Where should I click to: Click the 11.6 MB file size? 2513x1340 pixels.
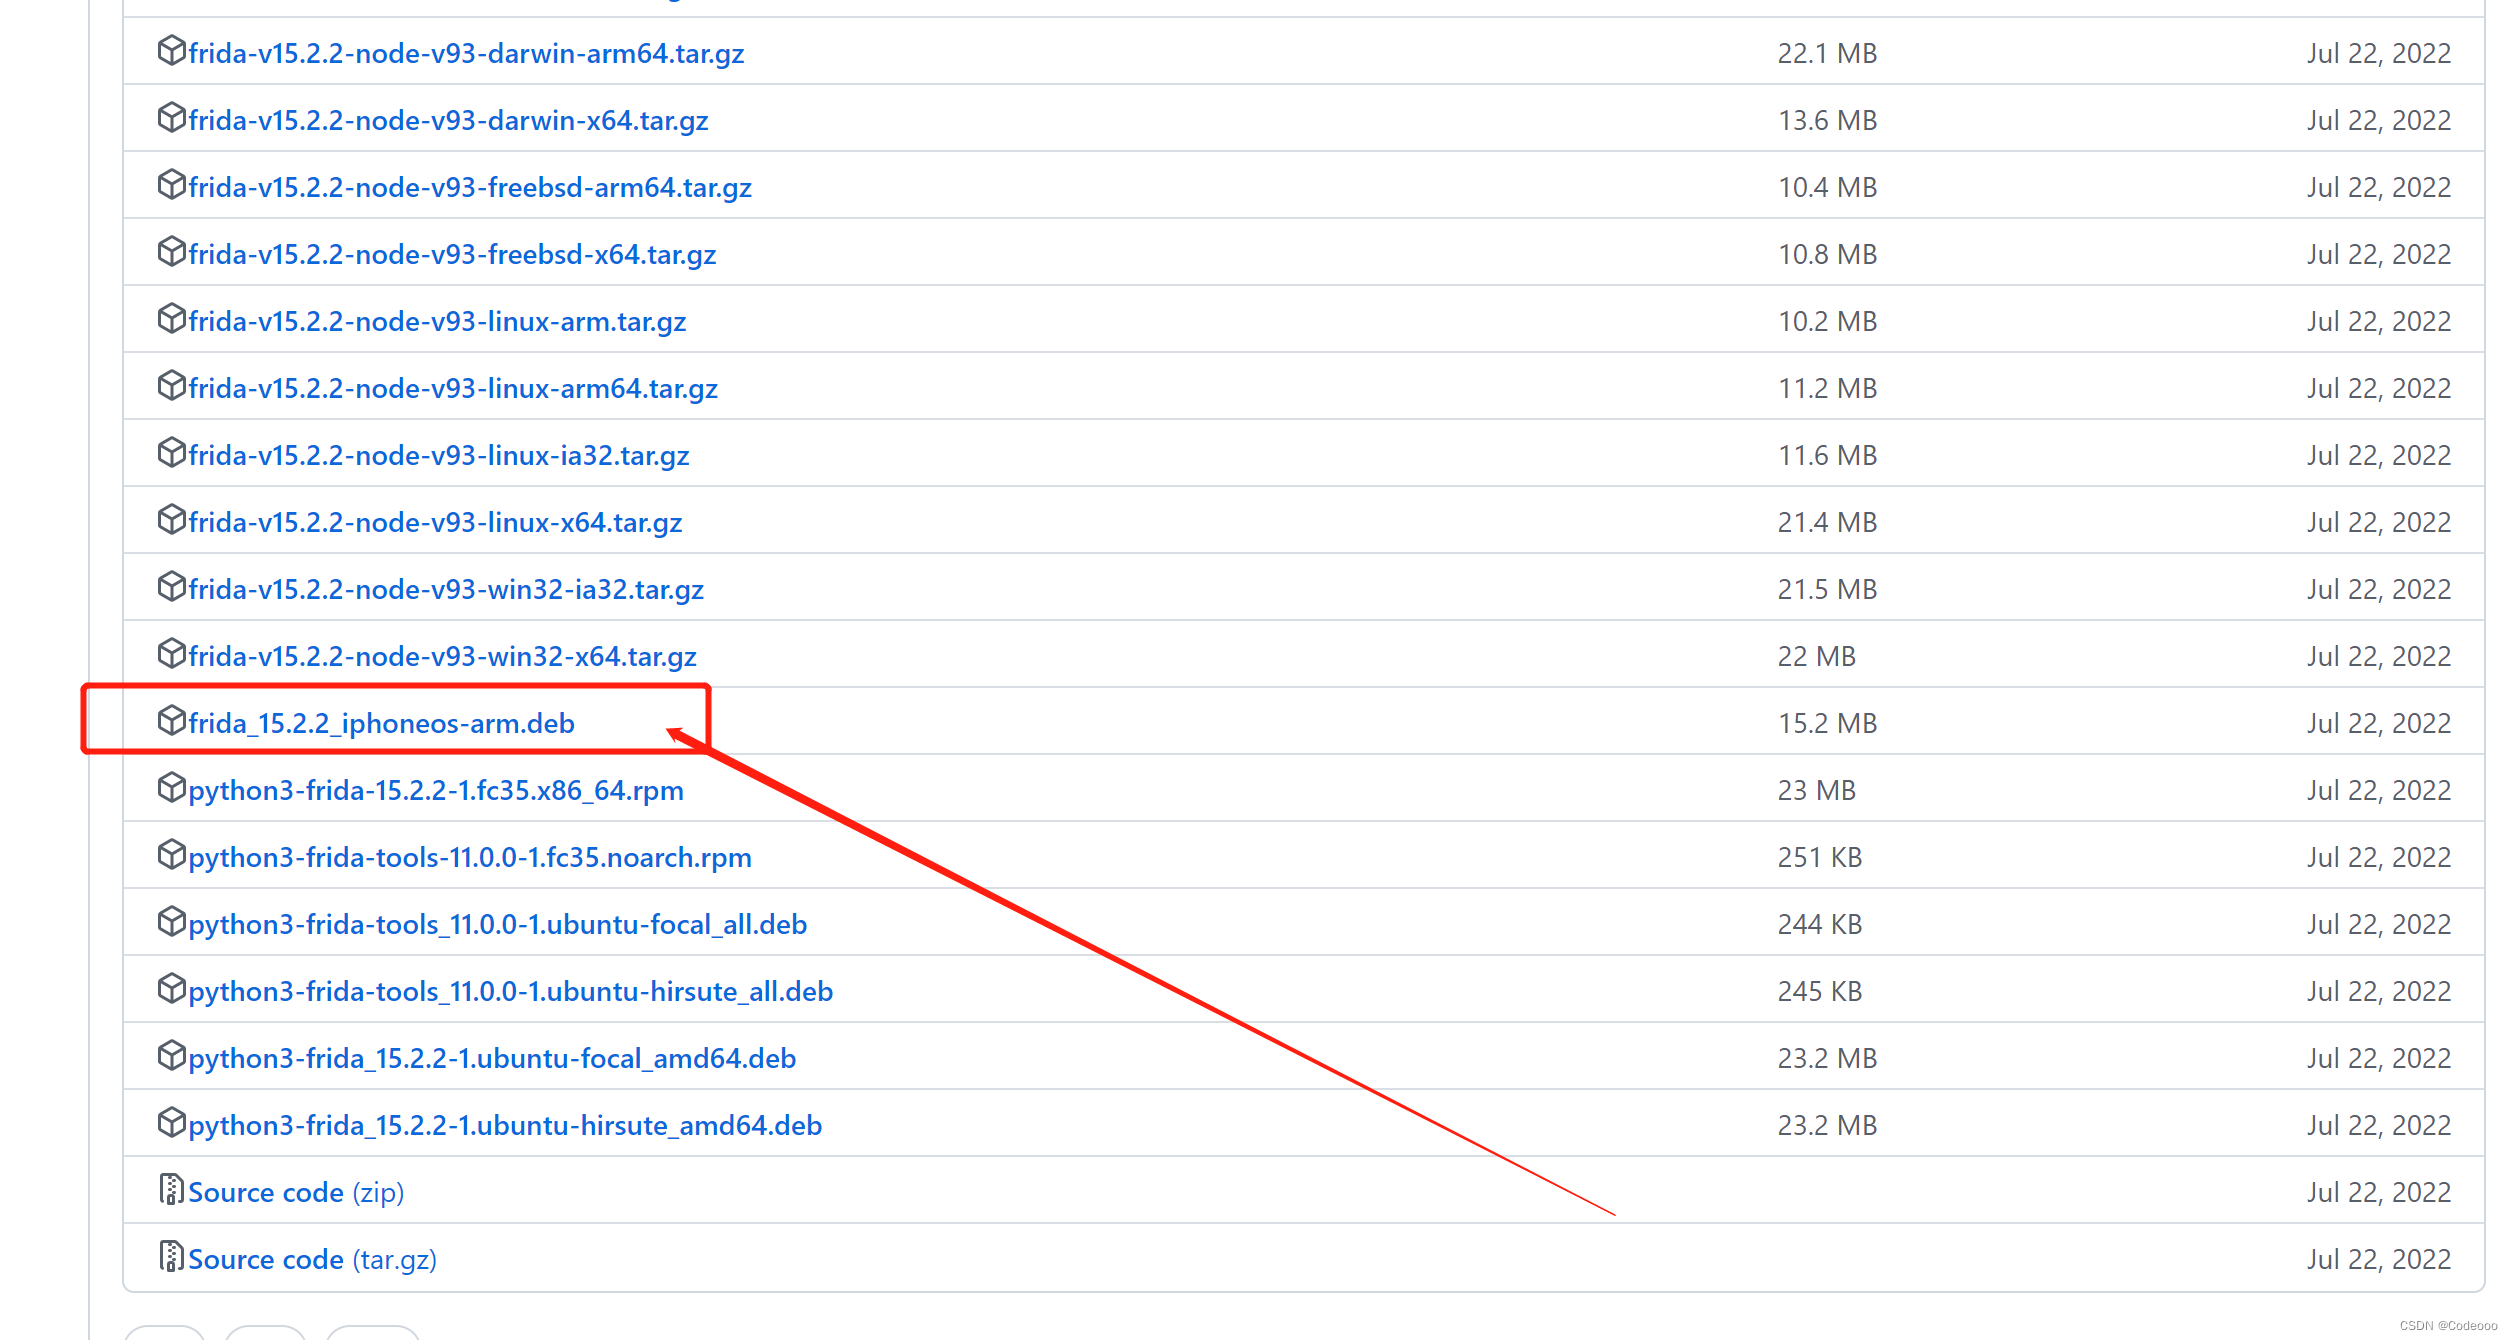[1827, 455]
